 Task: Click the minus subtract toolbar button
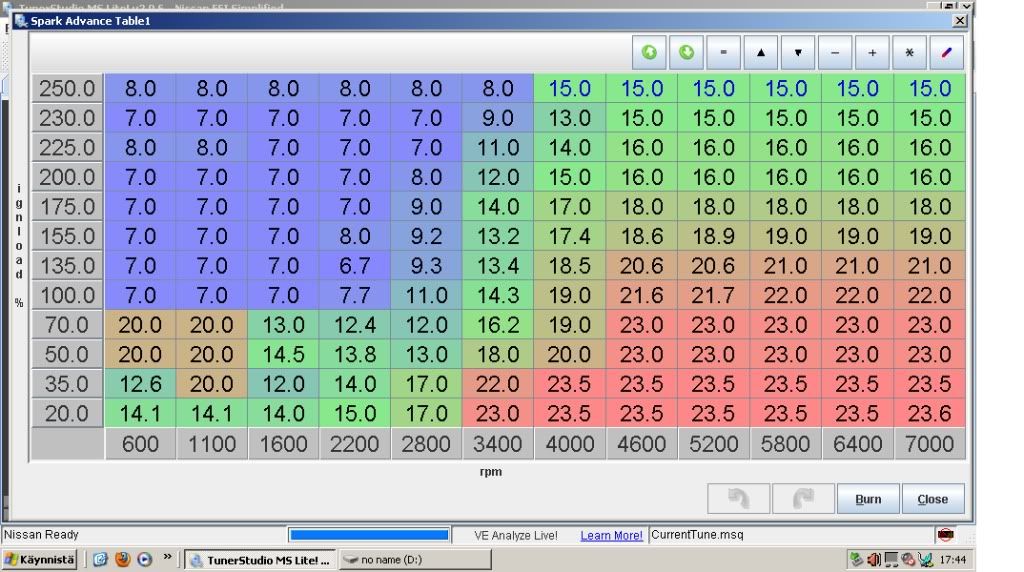835,52
